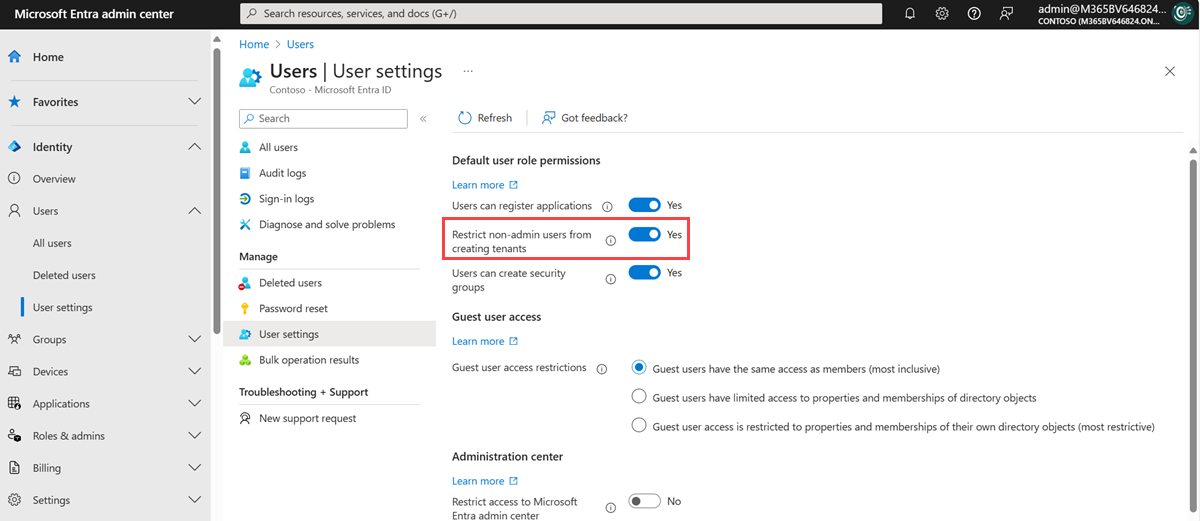
Task: Click info icon beside Guest user access restrictions
Action: point(602,369)
